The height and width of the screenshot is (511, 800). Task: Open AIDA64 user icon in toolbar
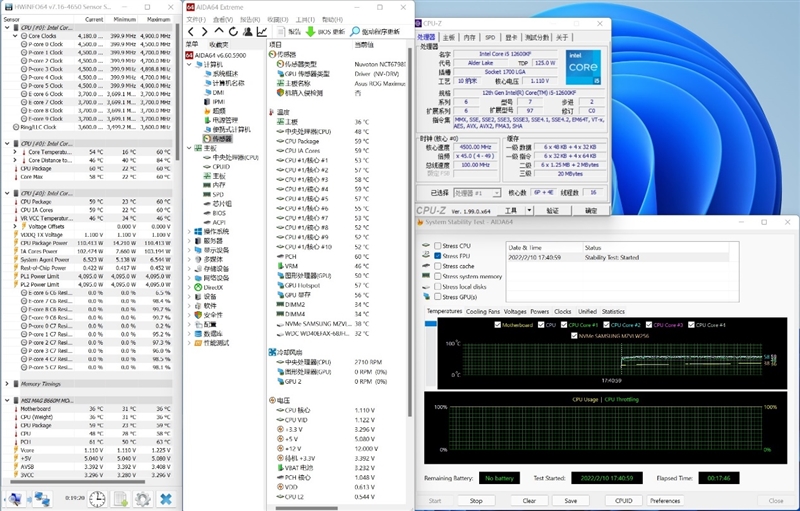[x=248, y=32]
